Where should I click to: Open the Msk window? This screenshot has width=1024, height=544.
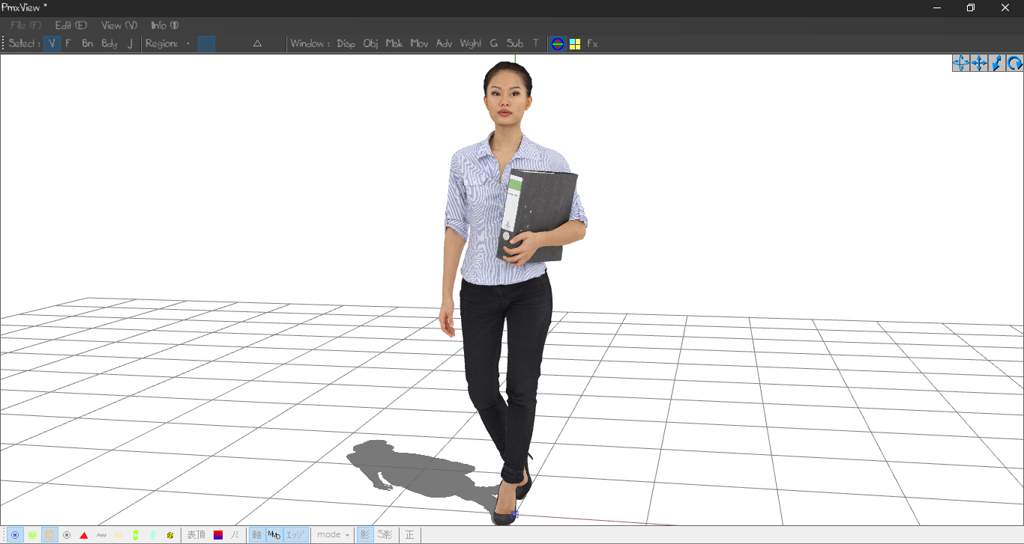coord(394,44)
